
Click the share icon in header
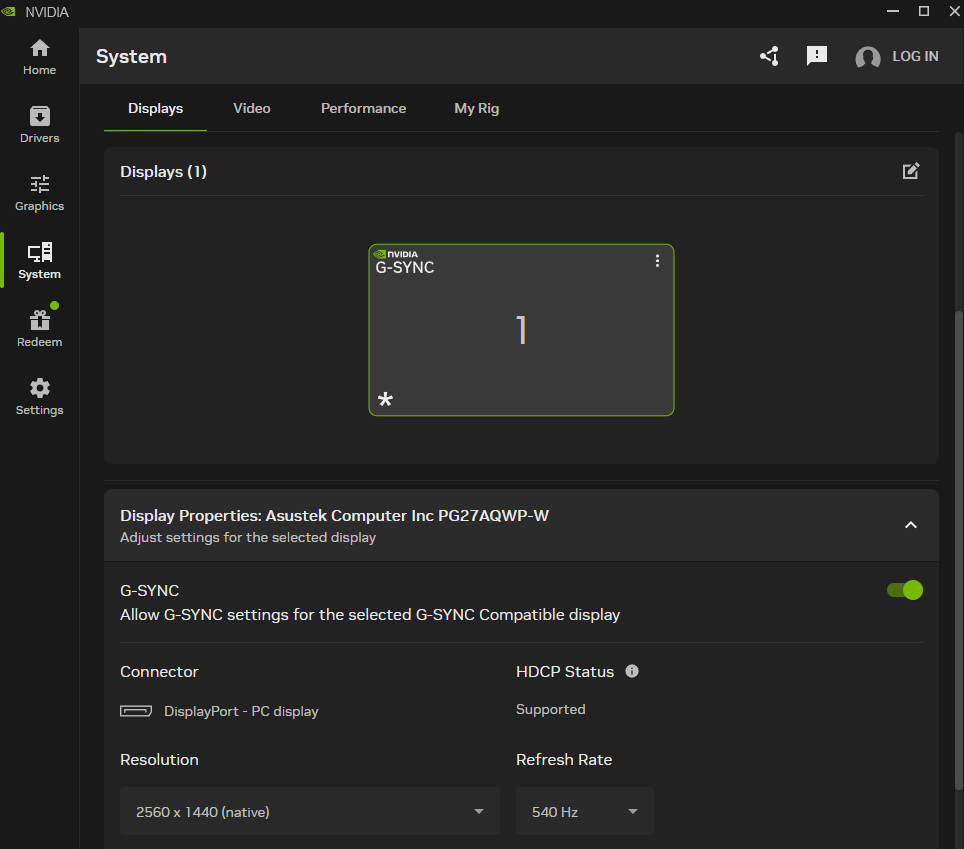coord(769,56)
